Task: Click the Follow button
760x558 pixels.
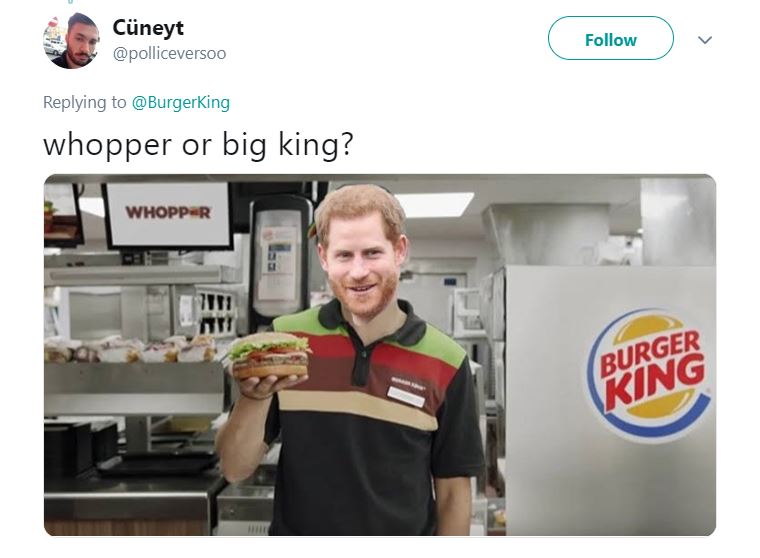Action: click(x=610, y=39)
